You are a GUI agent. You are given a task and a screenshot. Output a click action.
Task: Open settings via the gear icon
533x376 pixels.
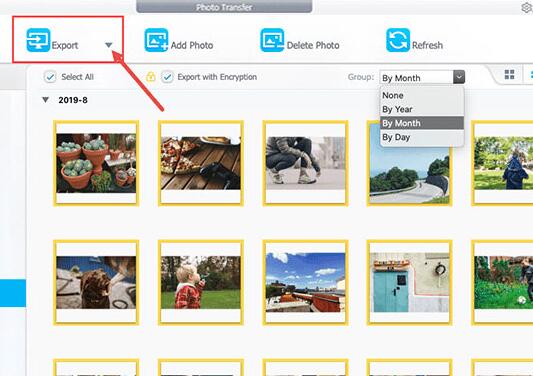527,7
